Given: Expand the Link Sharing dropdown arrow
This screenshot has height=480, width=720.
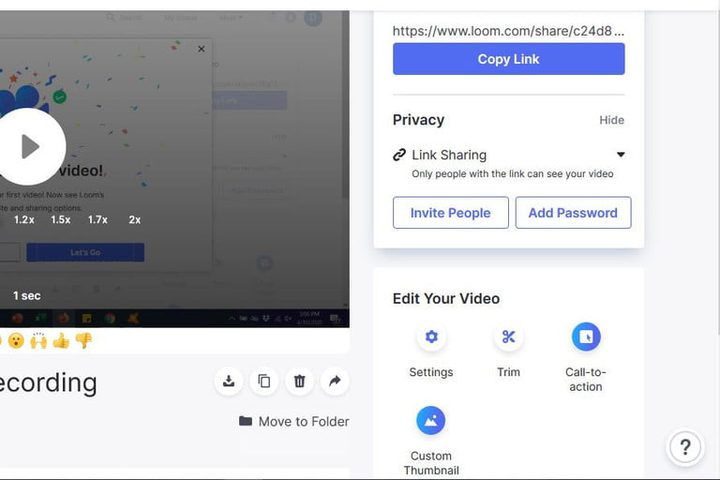Looking at the screenshot, I should (620, 154).
